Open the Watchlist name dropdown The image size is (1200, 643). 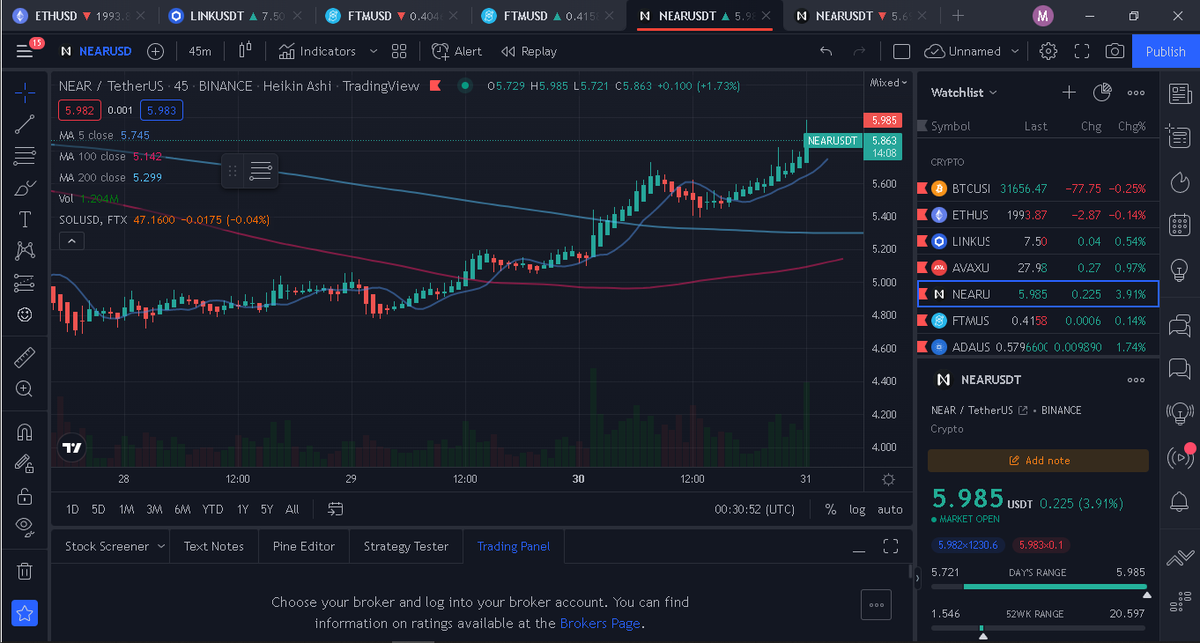click(964, 92)
